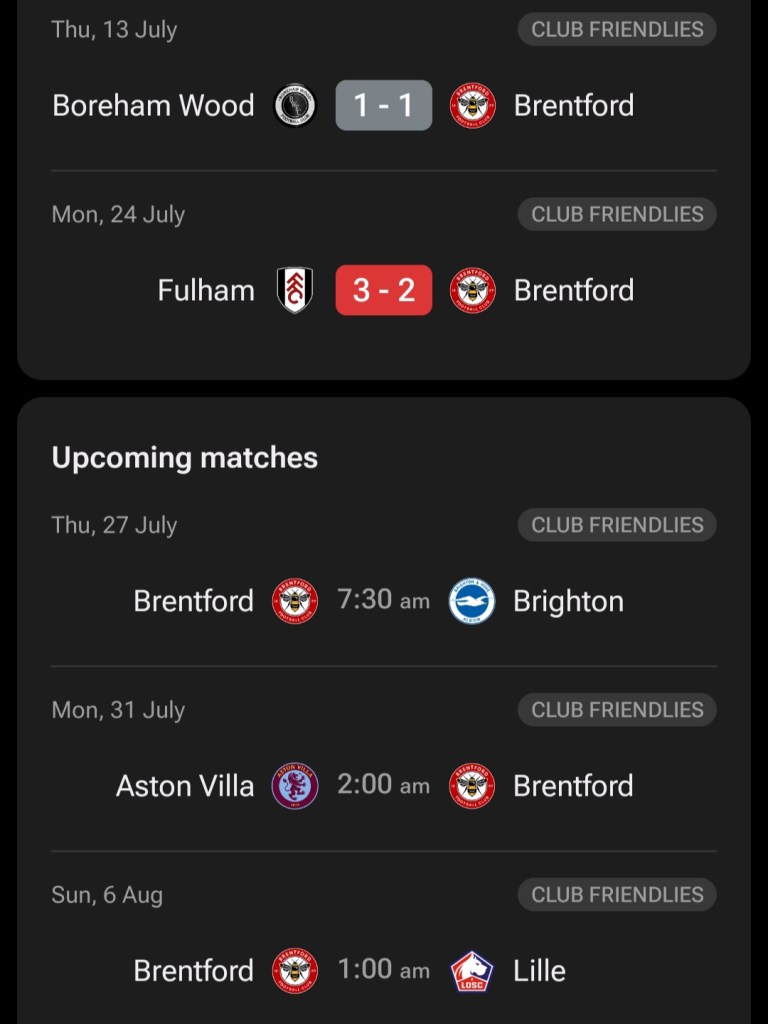Image resolution: width=768 pixels, height=1024 pixels.
Task: Select the Club Friendlies tag for 31 July
Action: click(x=617, y=710)
